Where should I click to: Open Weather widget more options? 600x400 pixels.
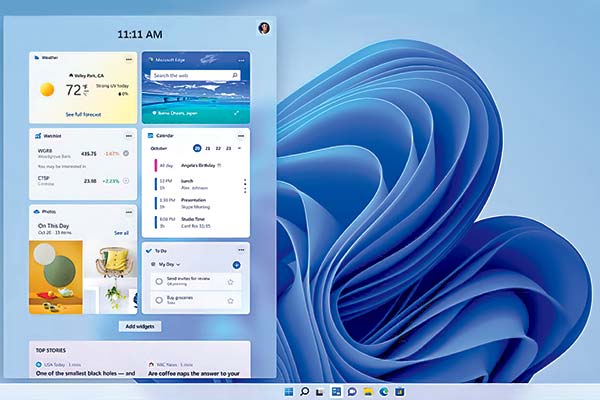(x=129, y=59)
